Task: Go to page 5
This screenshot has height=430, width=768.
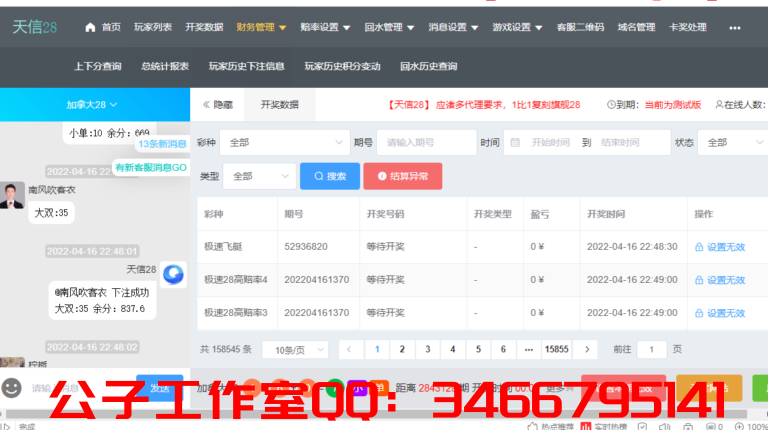Action: coord(478,349)
